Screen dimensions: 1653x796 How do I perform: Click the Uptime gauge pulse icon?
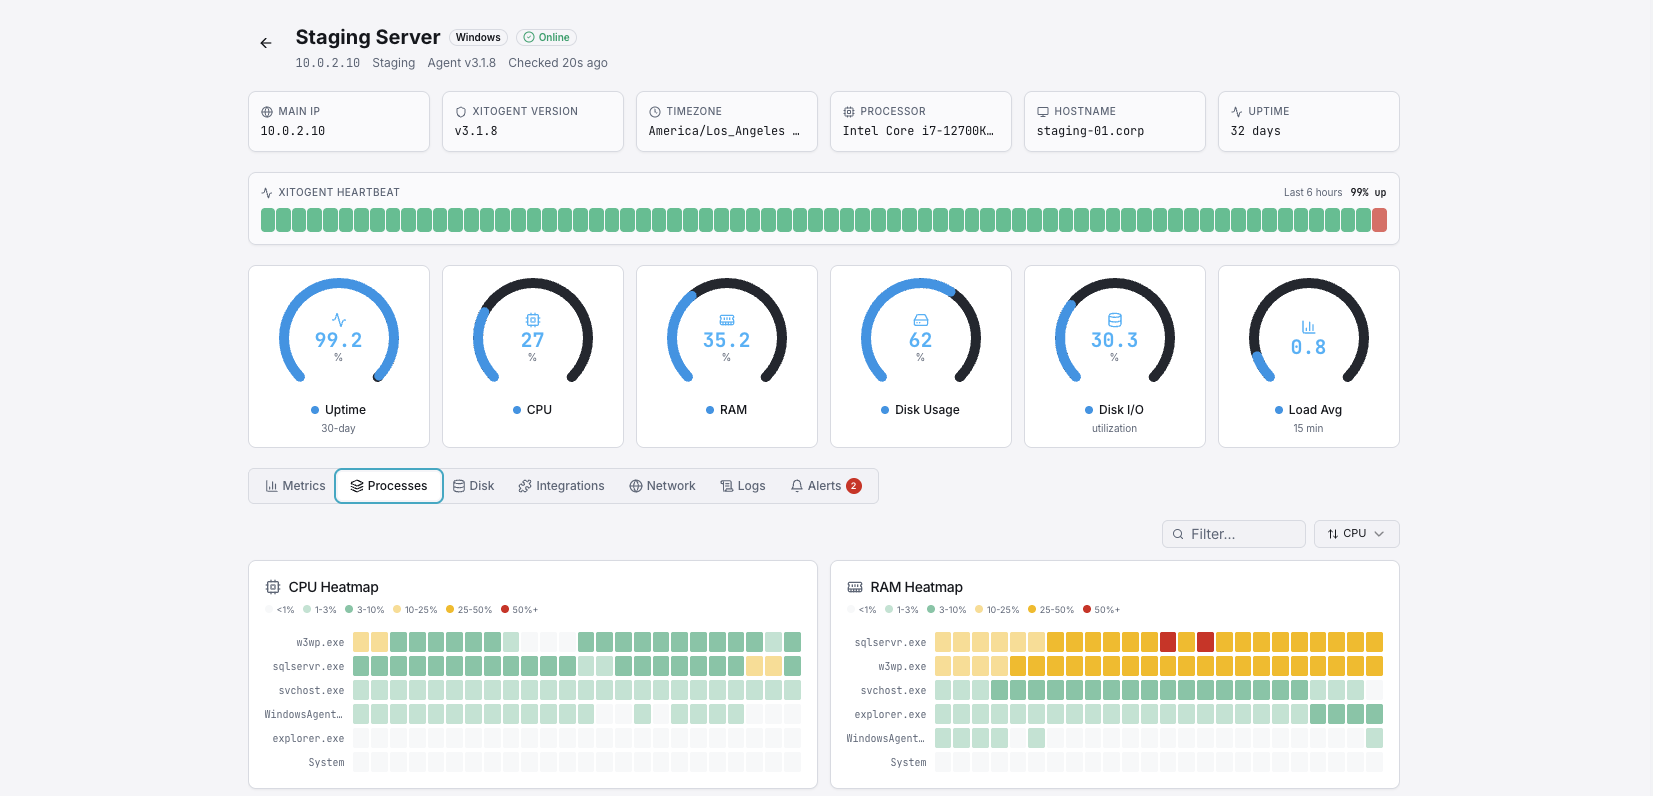tap(339, 320)
